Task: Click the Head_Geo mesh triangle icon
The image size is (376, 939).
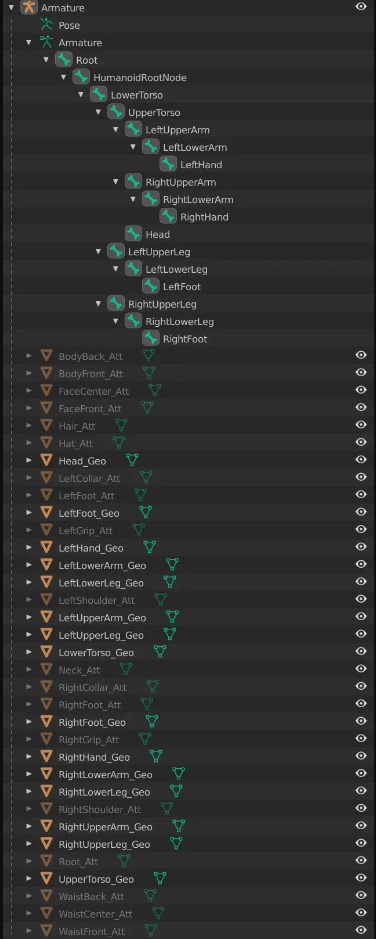Action: coord(46,461)
